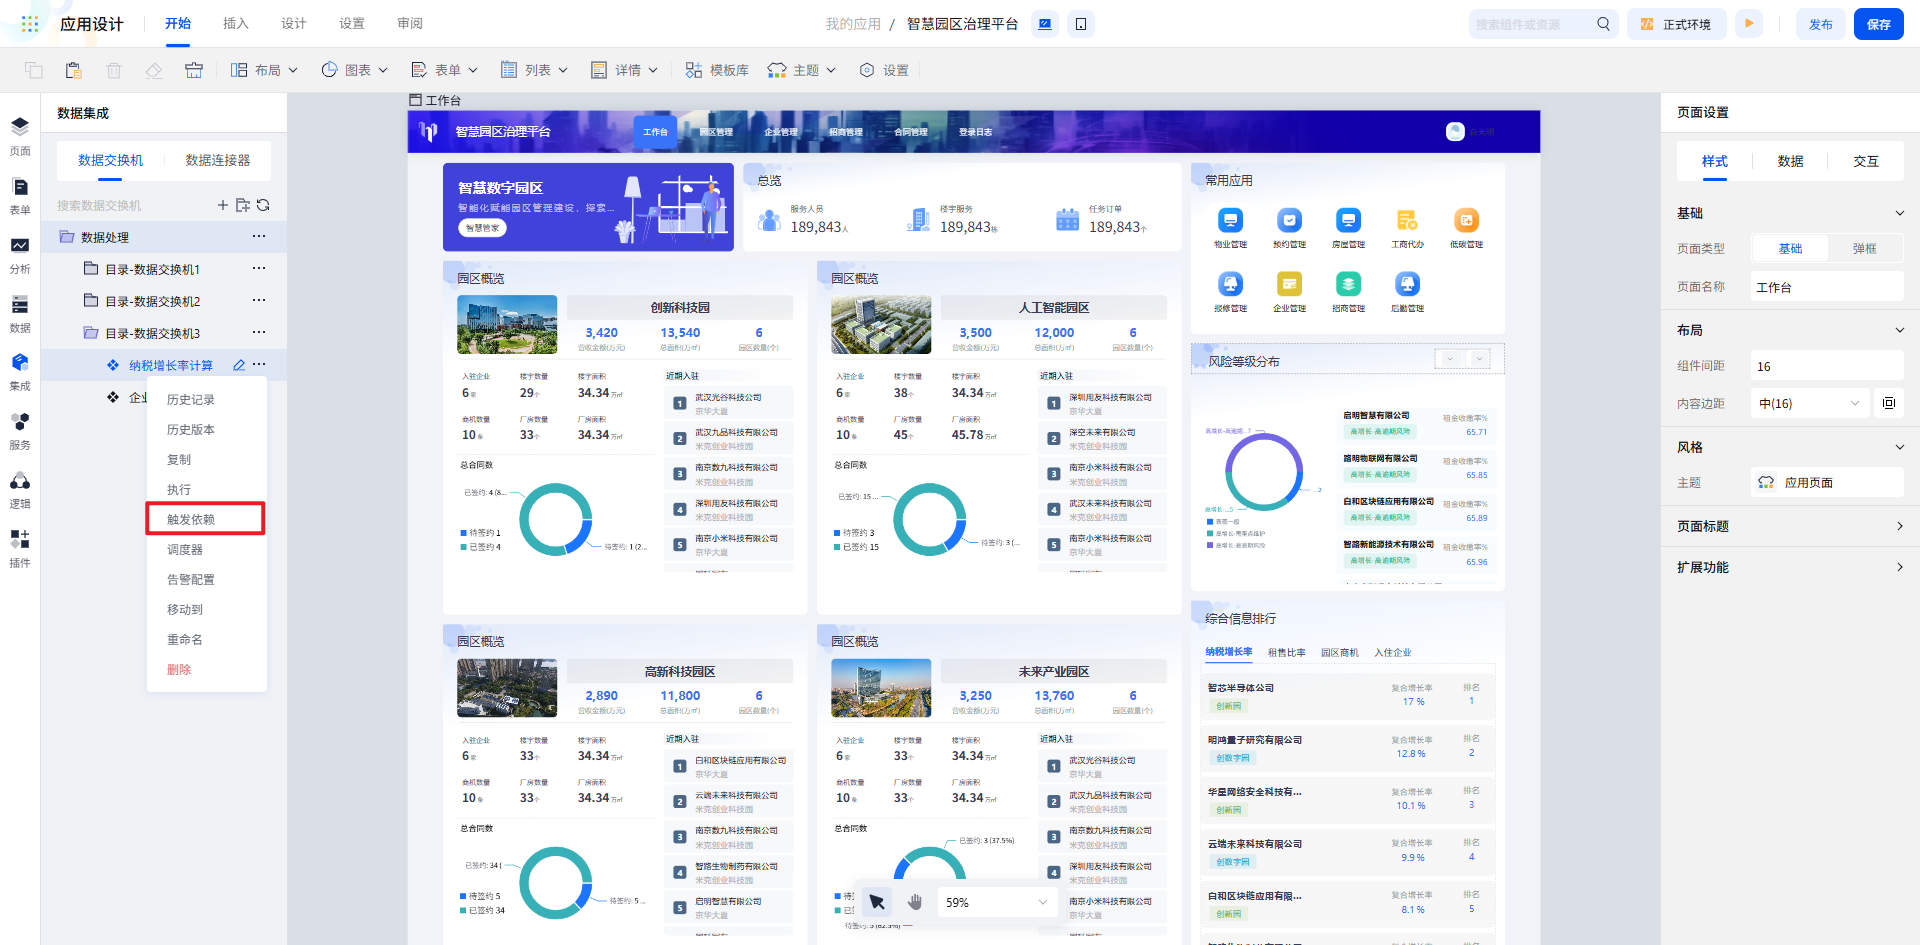Set page type to 弹框
The width and height of the screenshot is (1920, 945).
click(1864, 248)
